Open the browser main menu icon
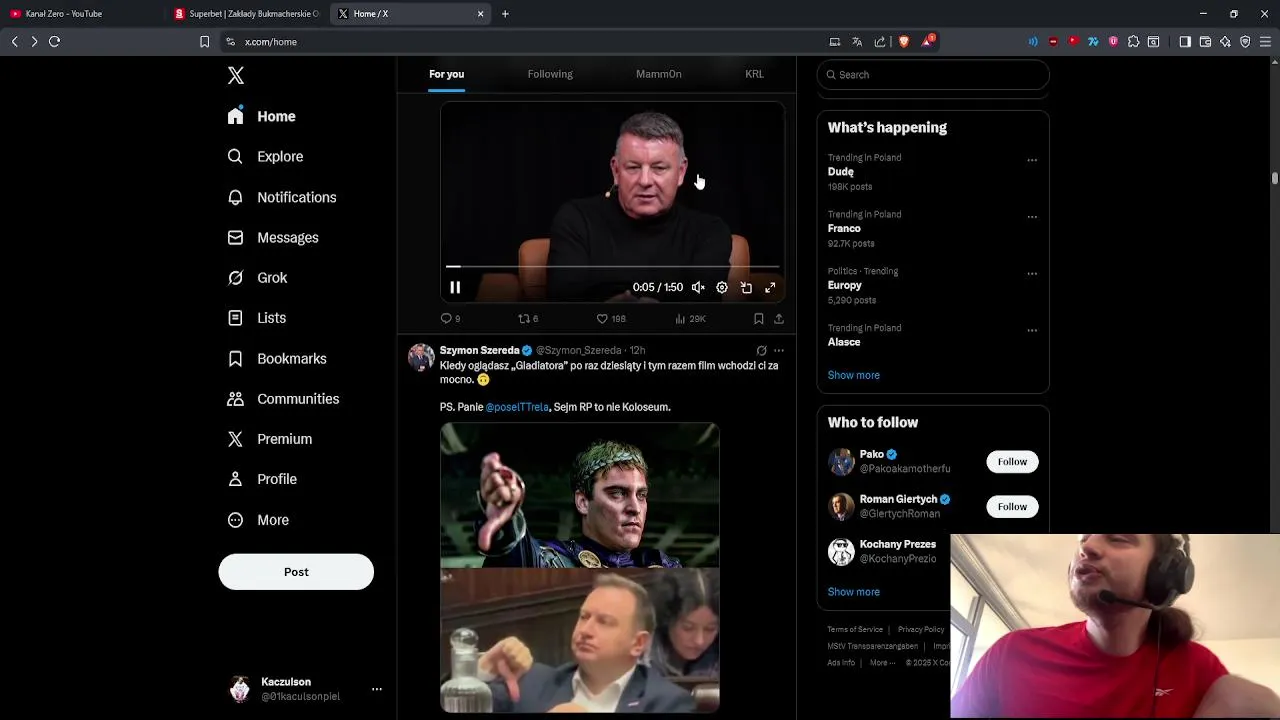 coord(1265,42)
